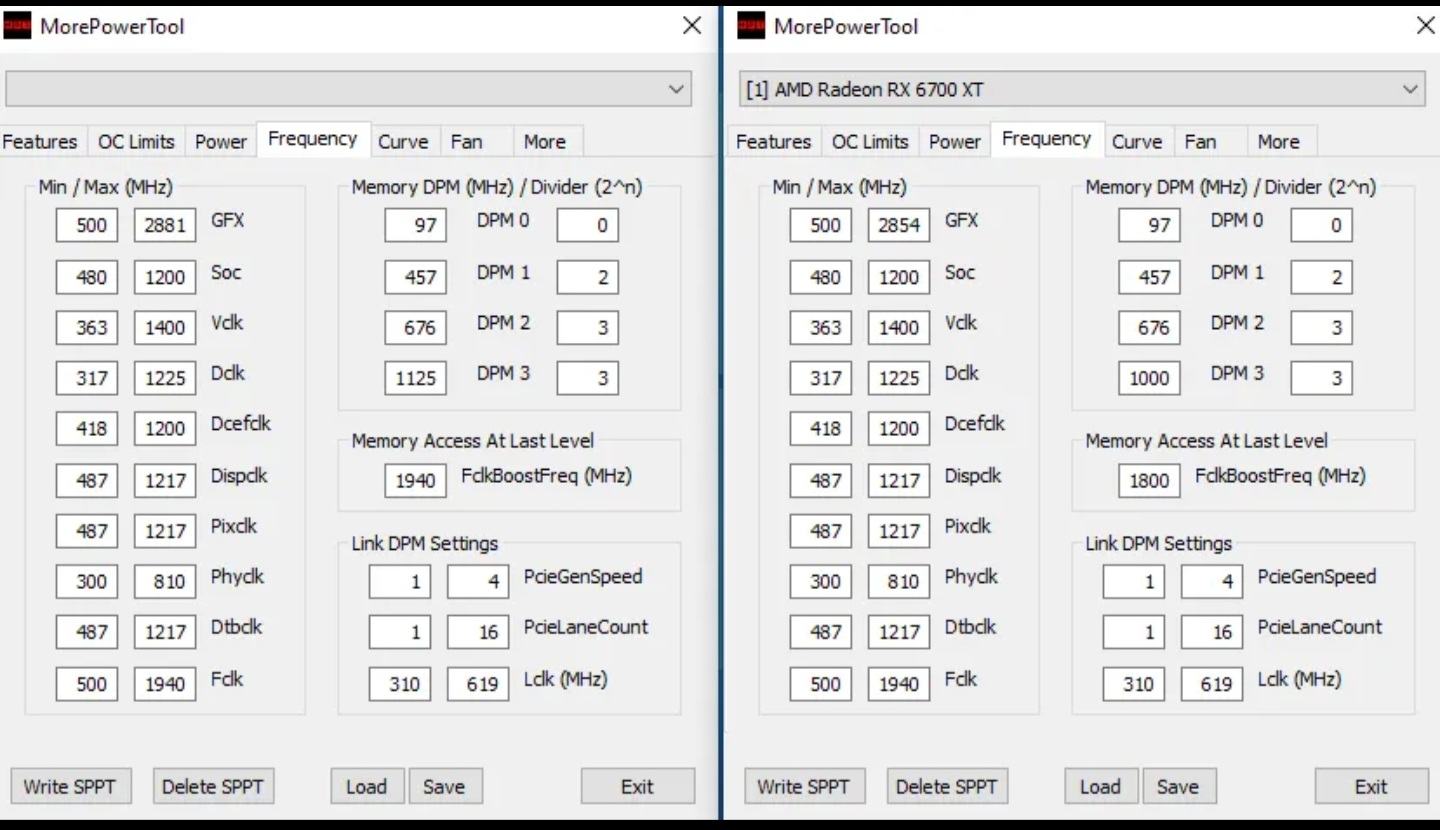1440x830 pixels.
Task: Edit Fclk min field in right window
Action: tap(821, 684)
